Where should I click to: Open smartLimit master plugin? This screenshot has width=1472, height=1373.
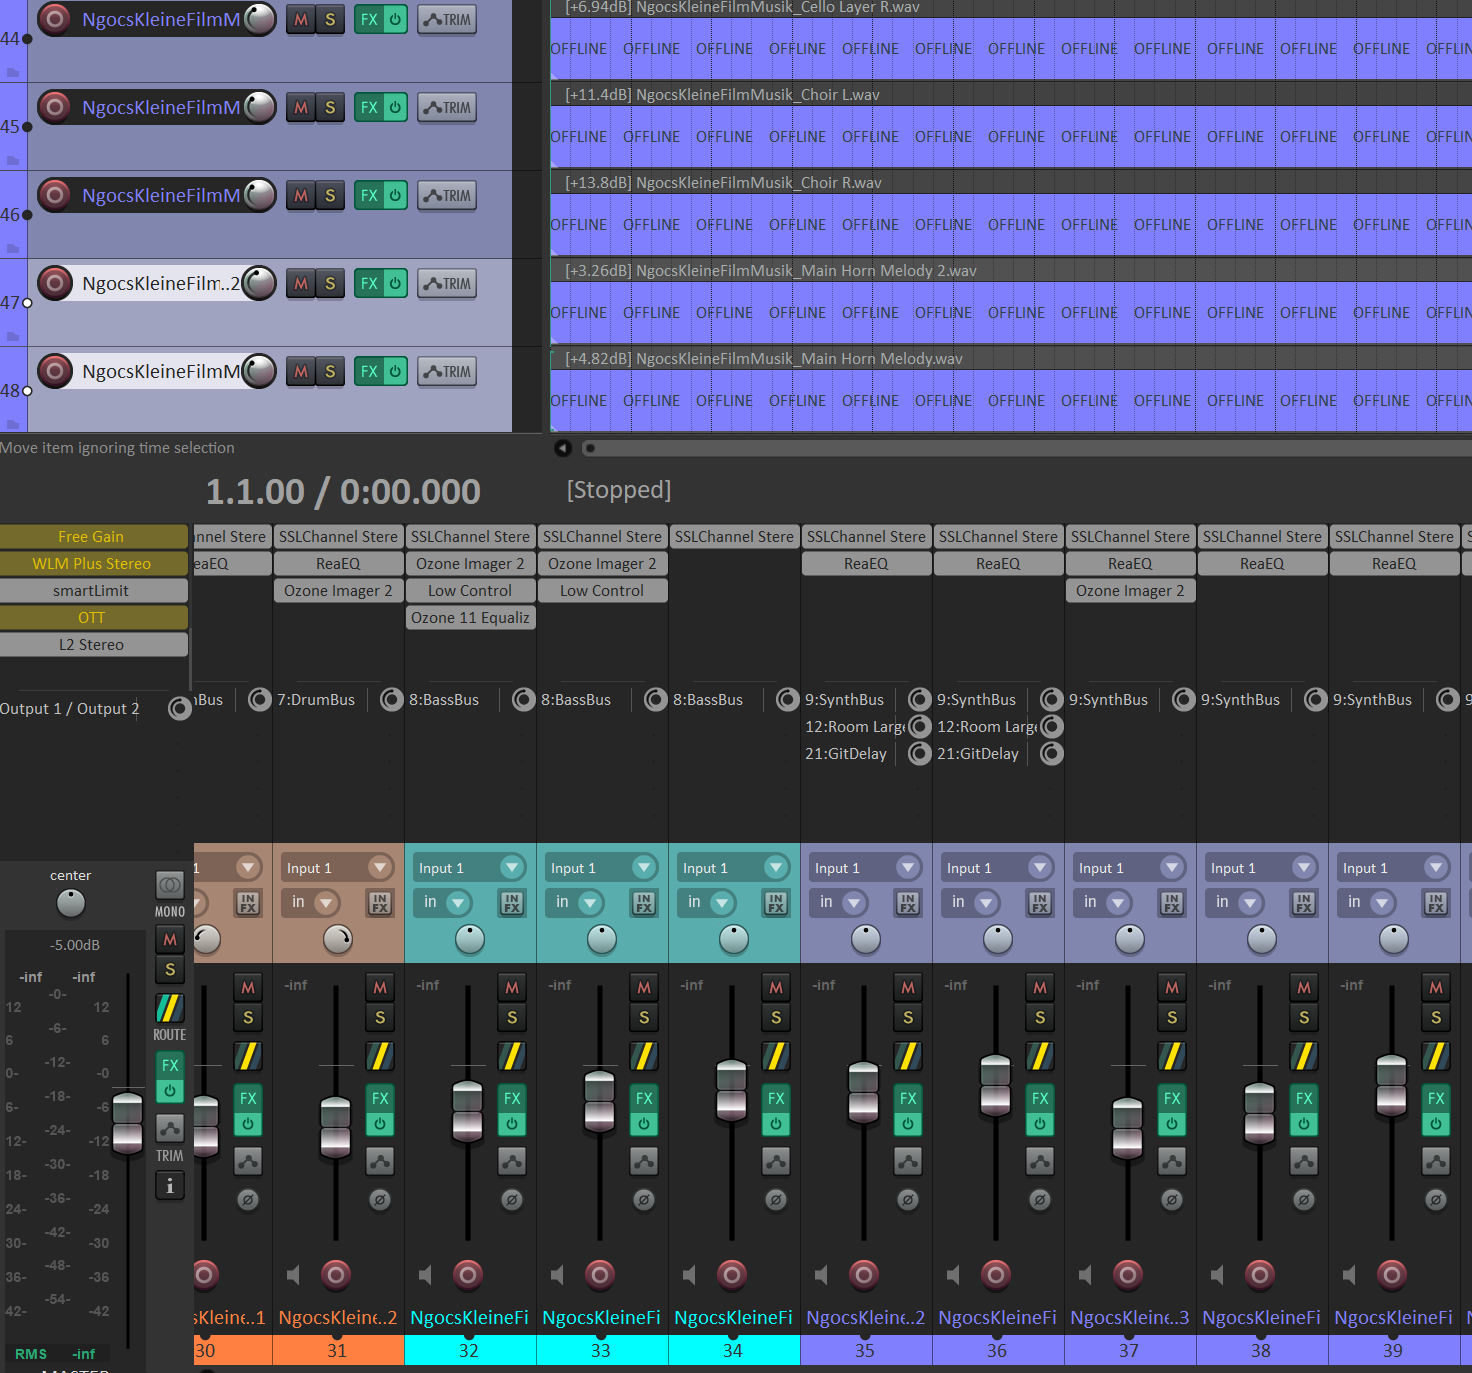[x=93, y=591]
